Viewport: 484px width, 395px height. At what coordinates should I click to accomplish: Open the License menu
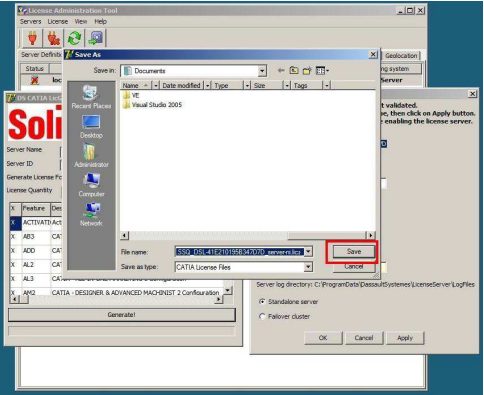(x=58, y=22)
